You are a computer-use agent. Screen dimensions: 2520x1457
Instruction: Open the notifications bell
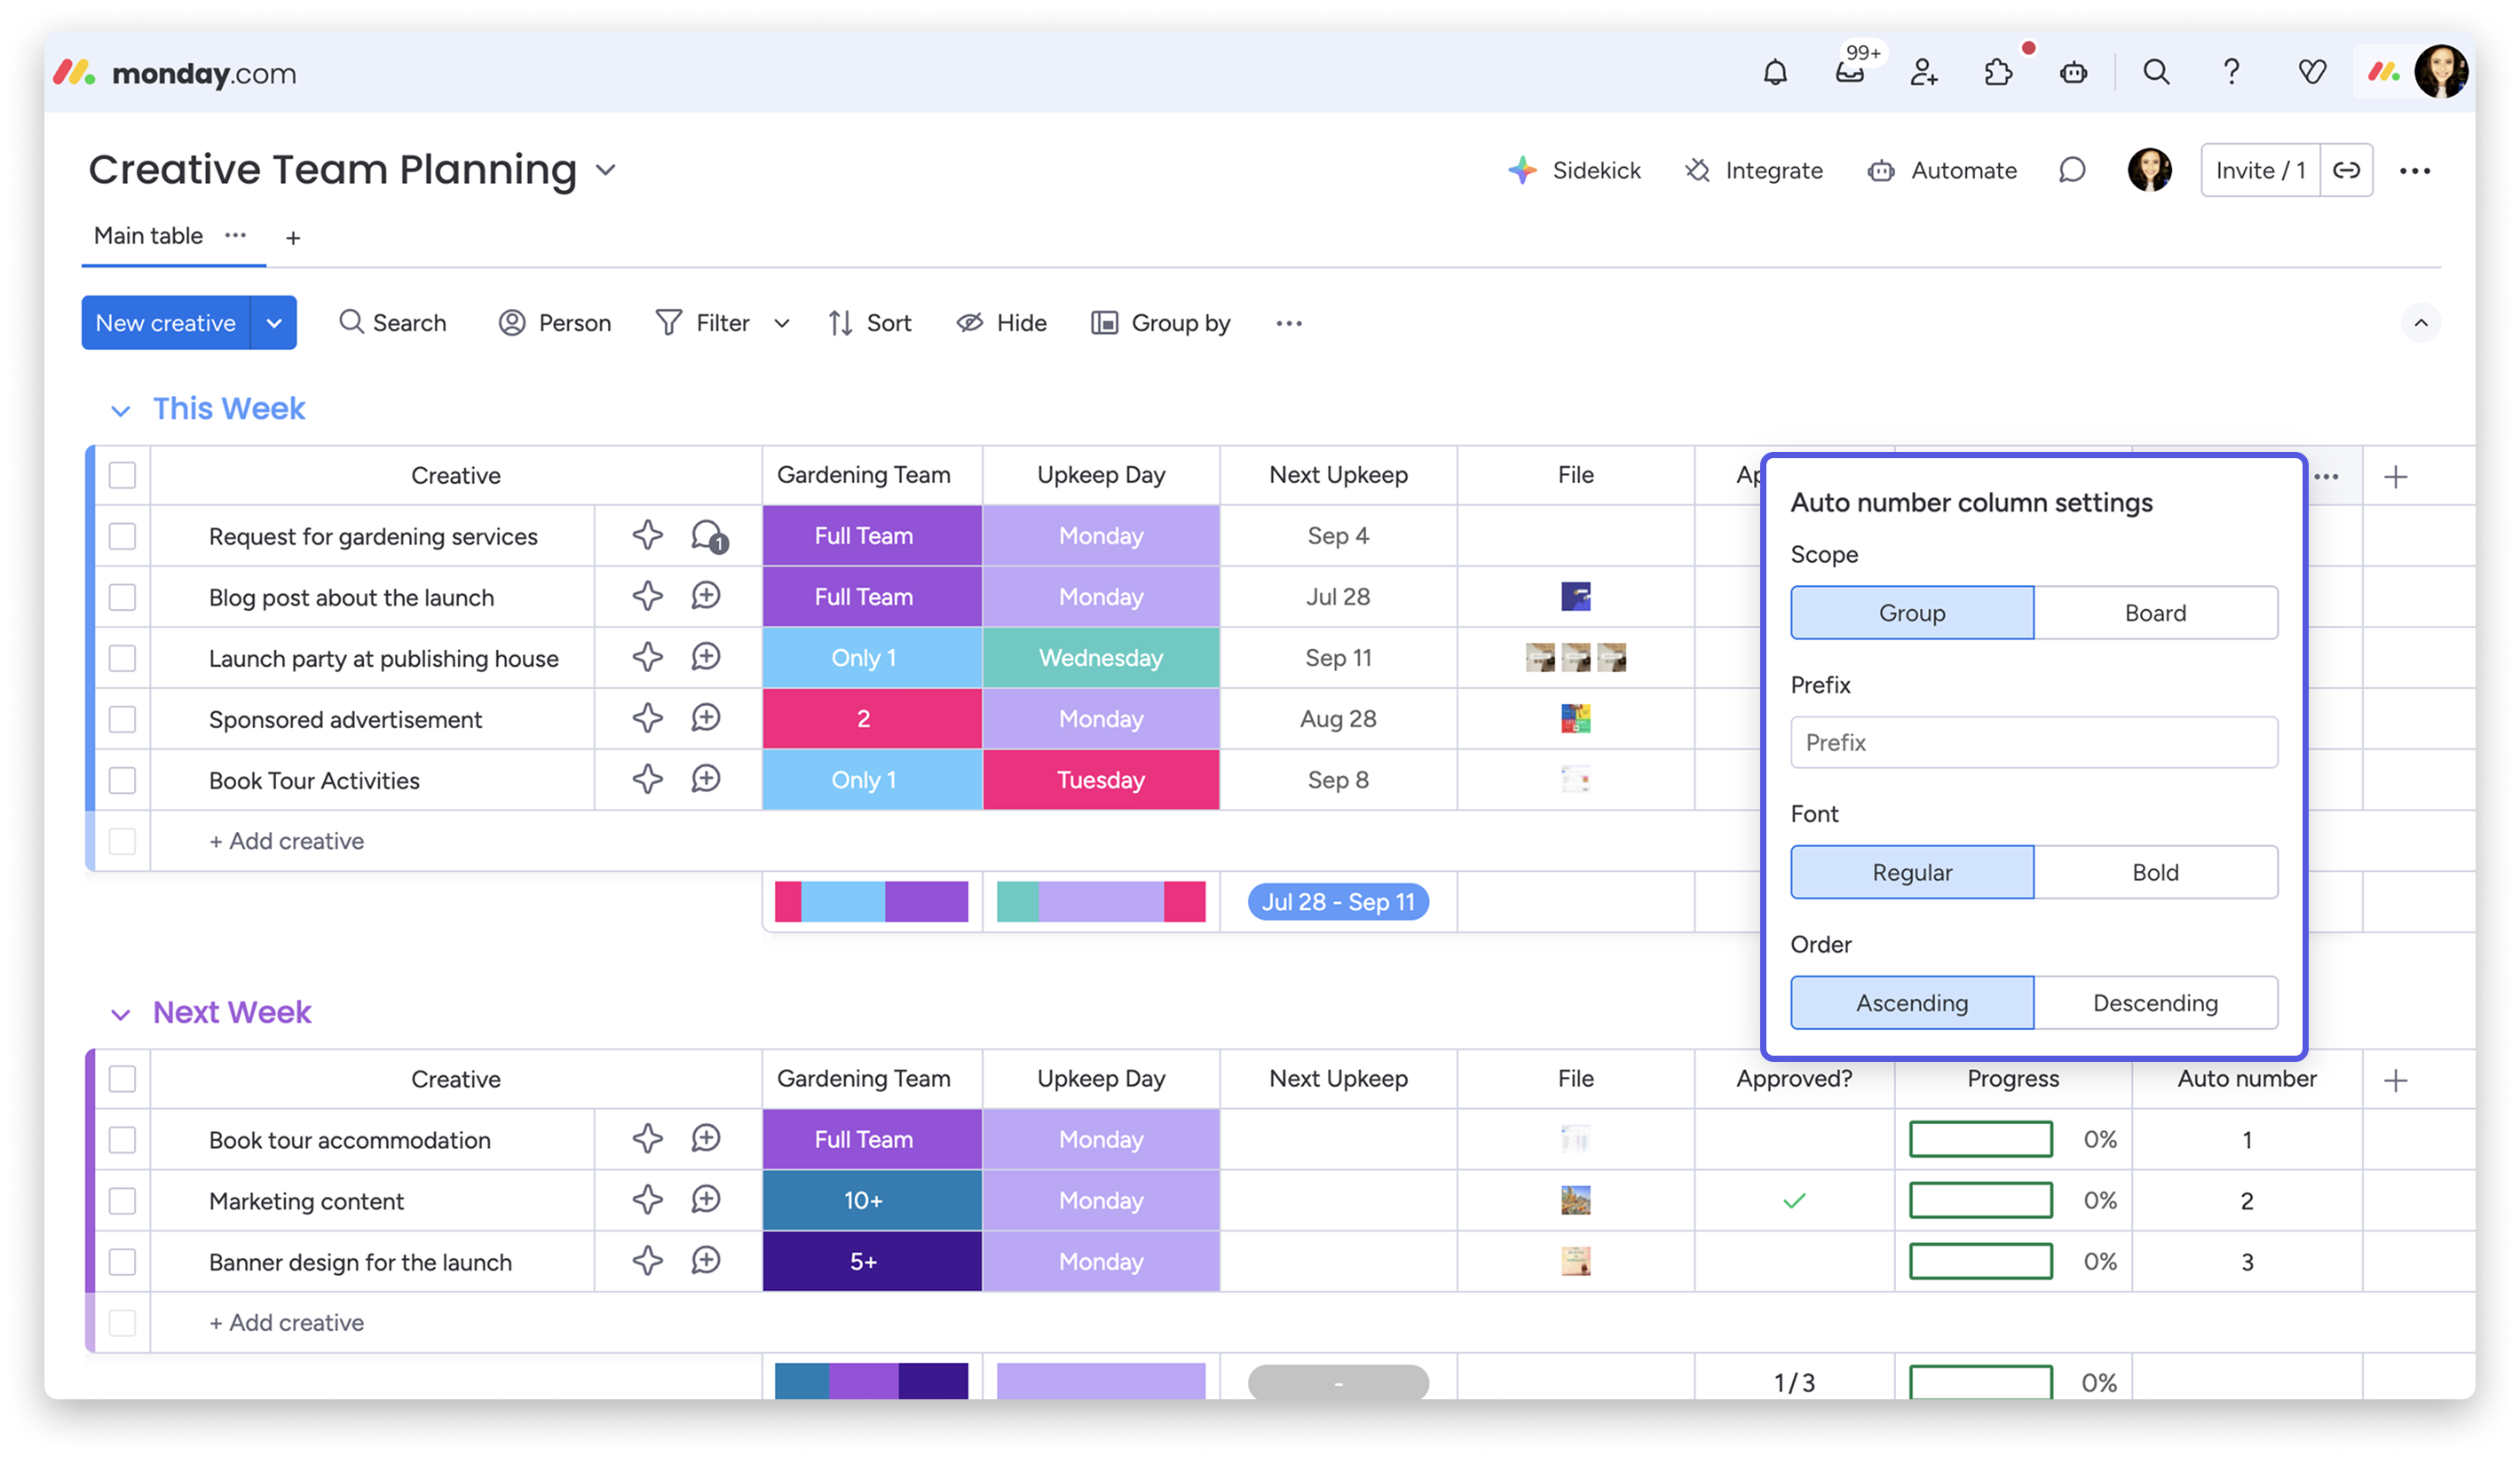[1774, 72]
